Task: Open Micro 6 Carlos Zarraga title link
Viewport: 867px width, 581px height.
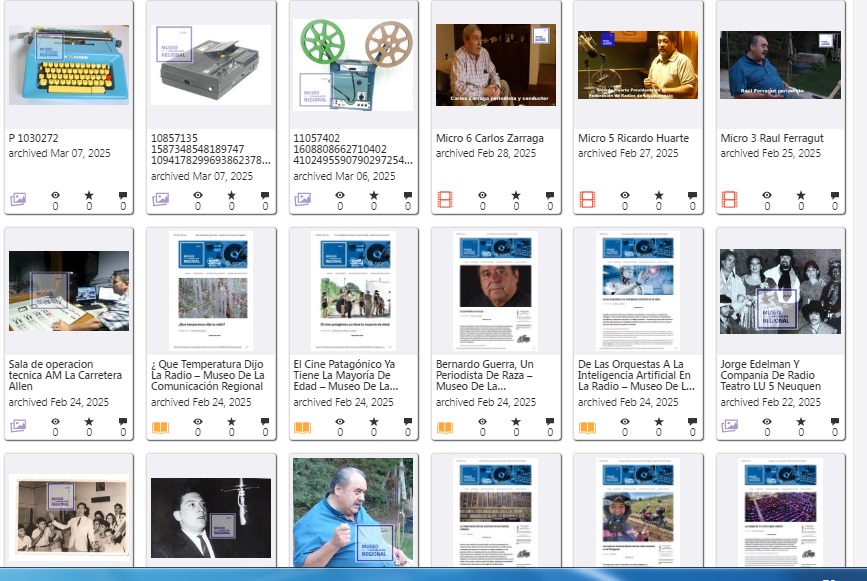Action: [489, 138]
